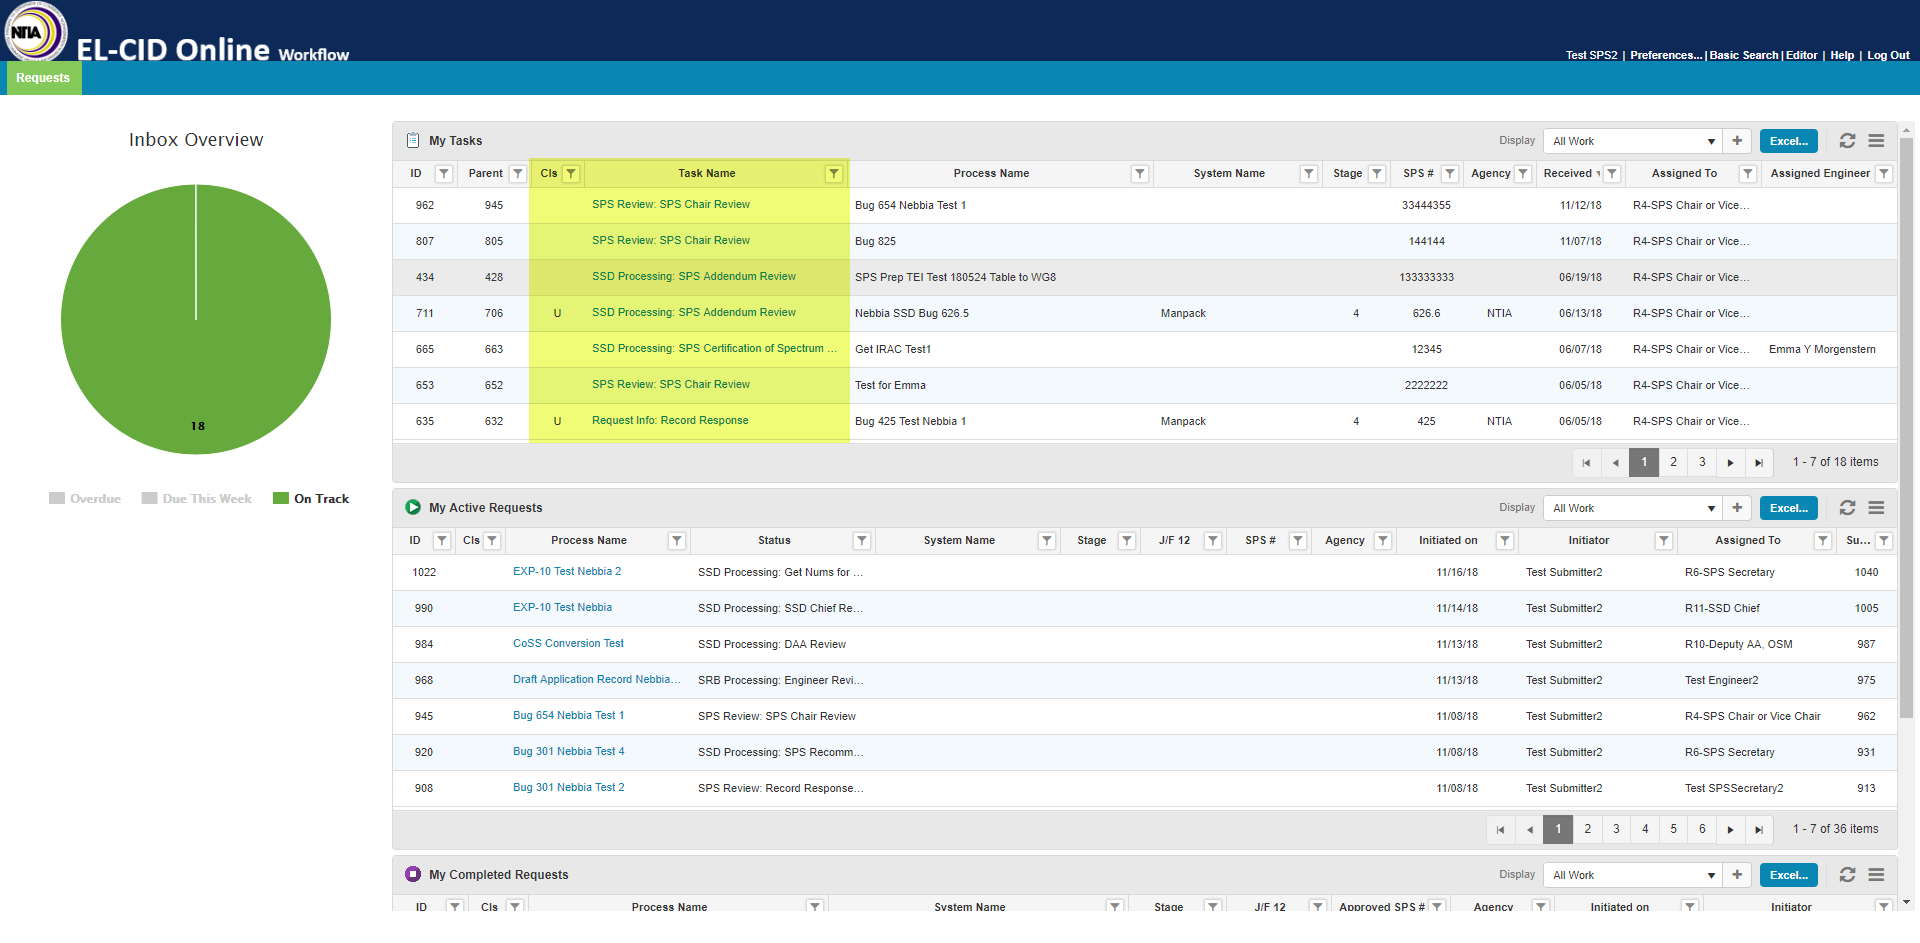The image size is (1920, 943).
Task: Go to next page of My Active Requests
Action: click(1730, 830)
